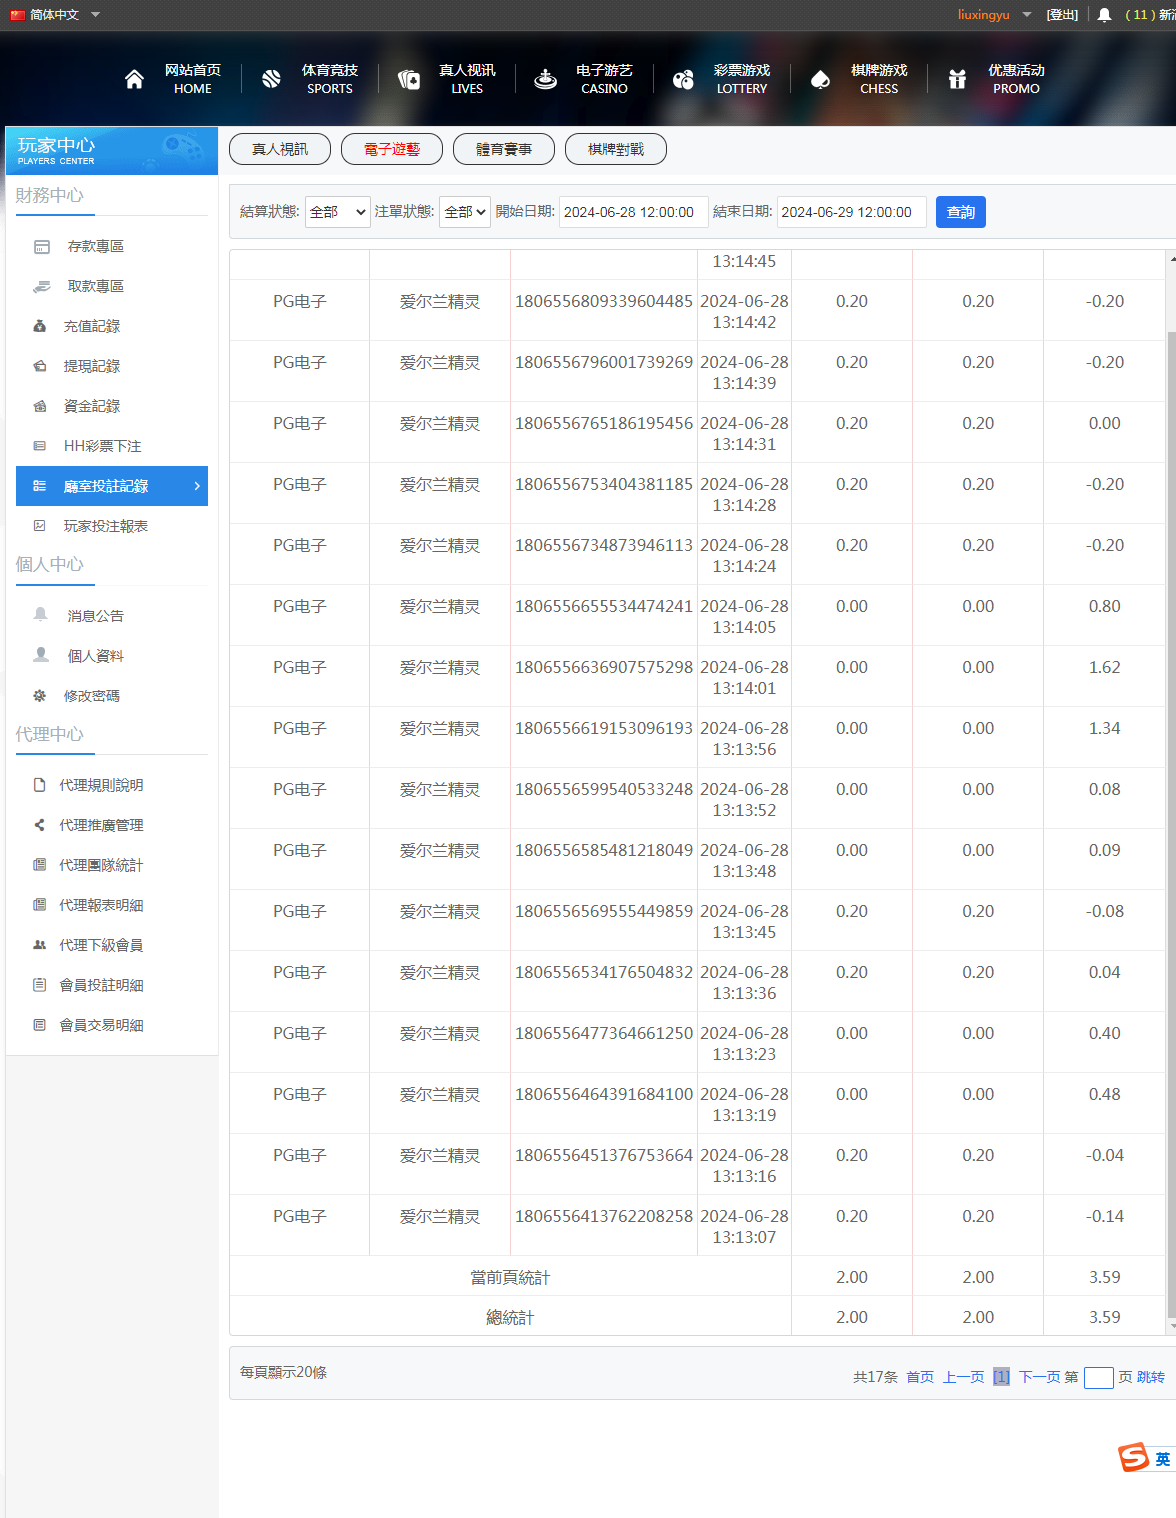
Task: Switch to the 體育賽事 tab
Action: 503,149
